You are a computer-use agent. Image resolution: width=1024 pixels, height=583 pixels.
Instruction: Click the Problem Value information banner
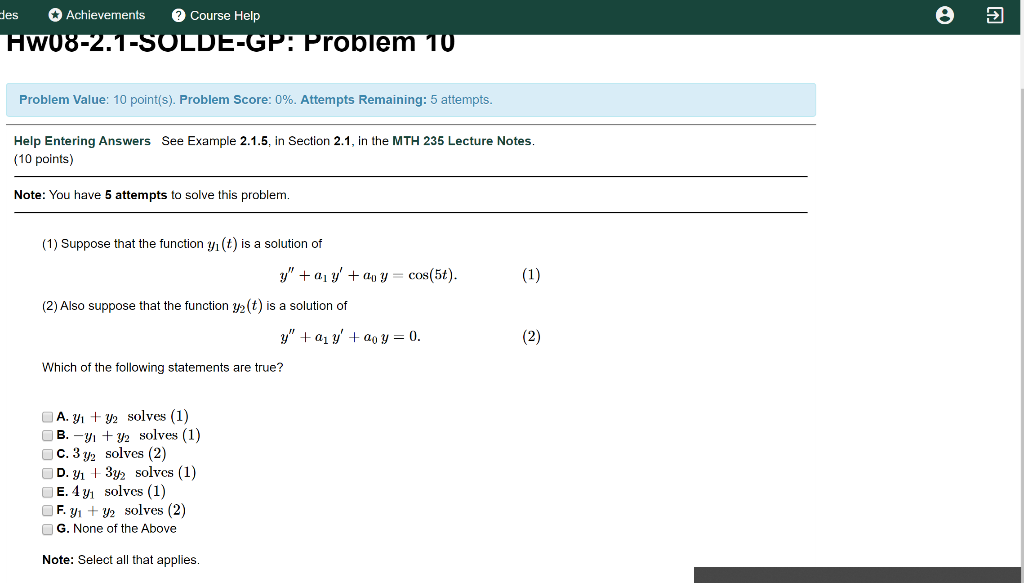click(x=410, y=99)
